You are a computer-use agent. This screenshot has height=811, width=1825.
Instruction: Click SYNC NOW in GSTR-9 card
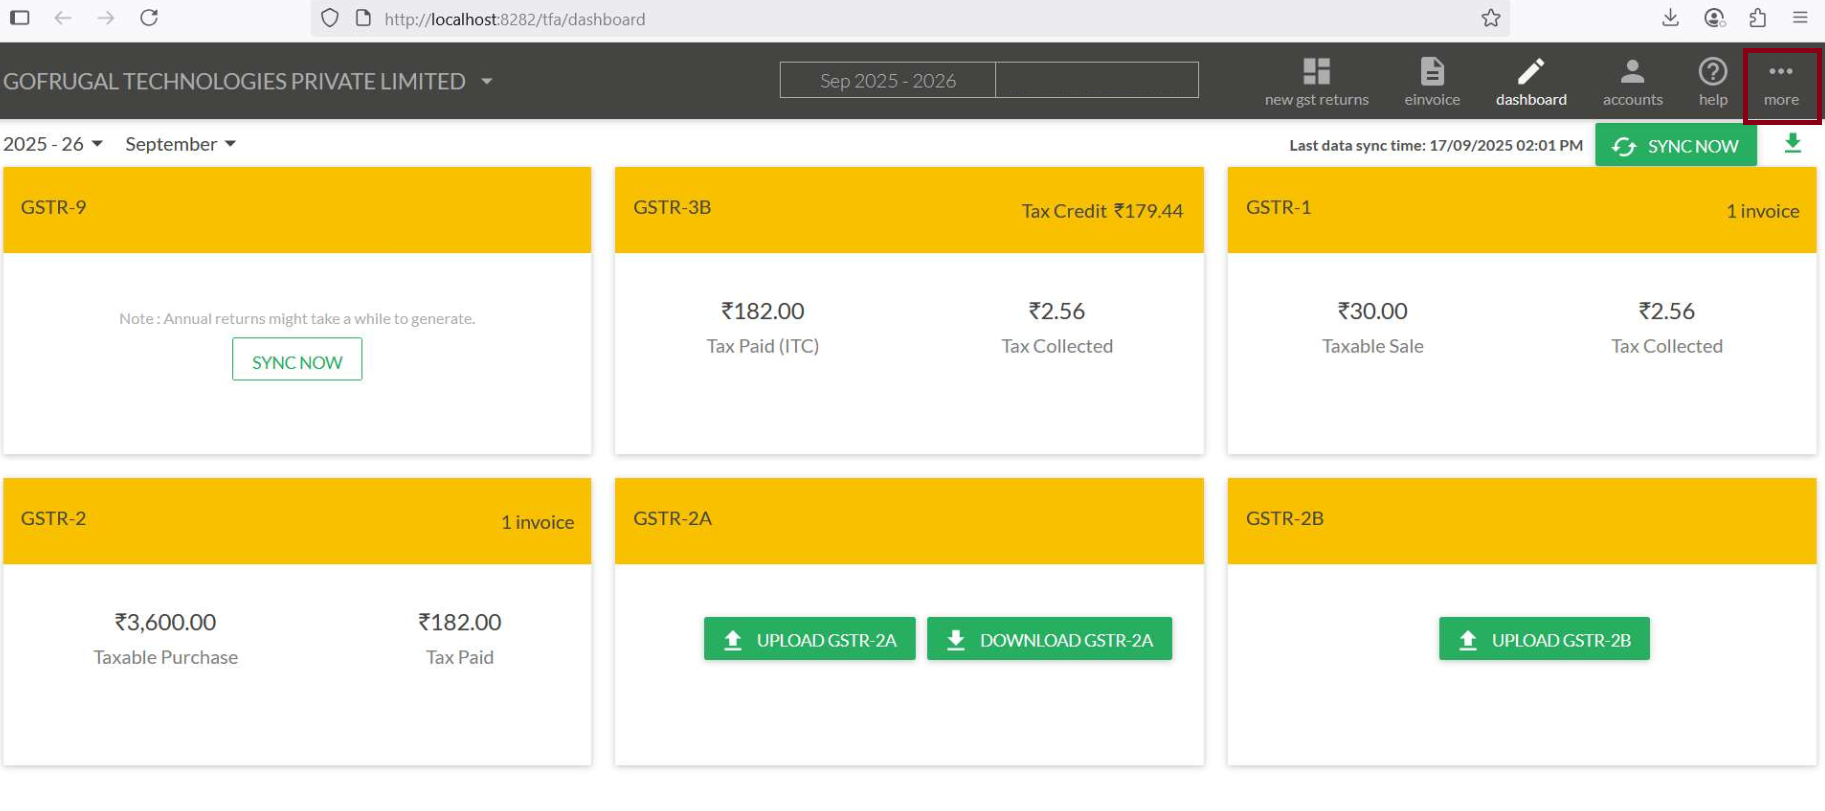tap(297, 360)
